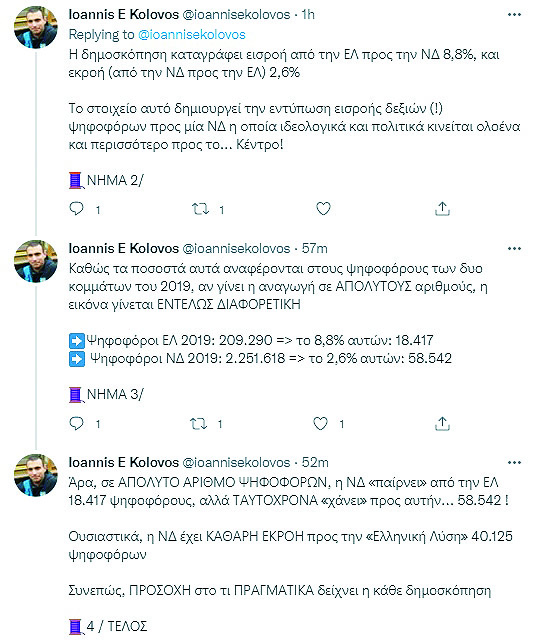537x643 pixels.
Task: Open the @ioannisekolovos Replying to link
Action: point(192,34)
